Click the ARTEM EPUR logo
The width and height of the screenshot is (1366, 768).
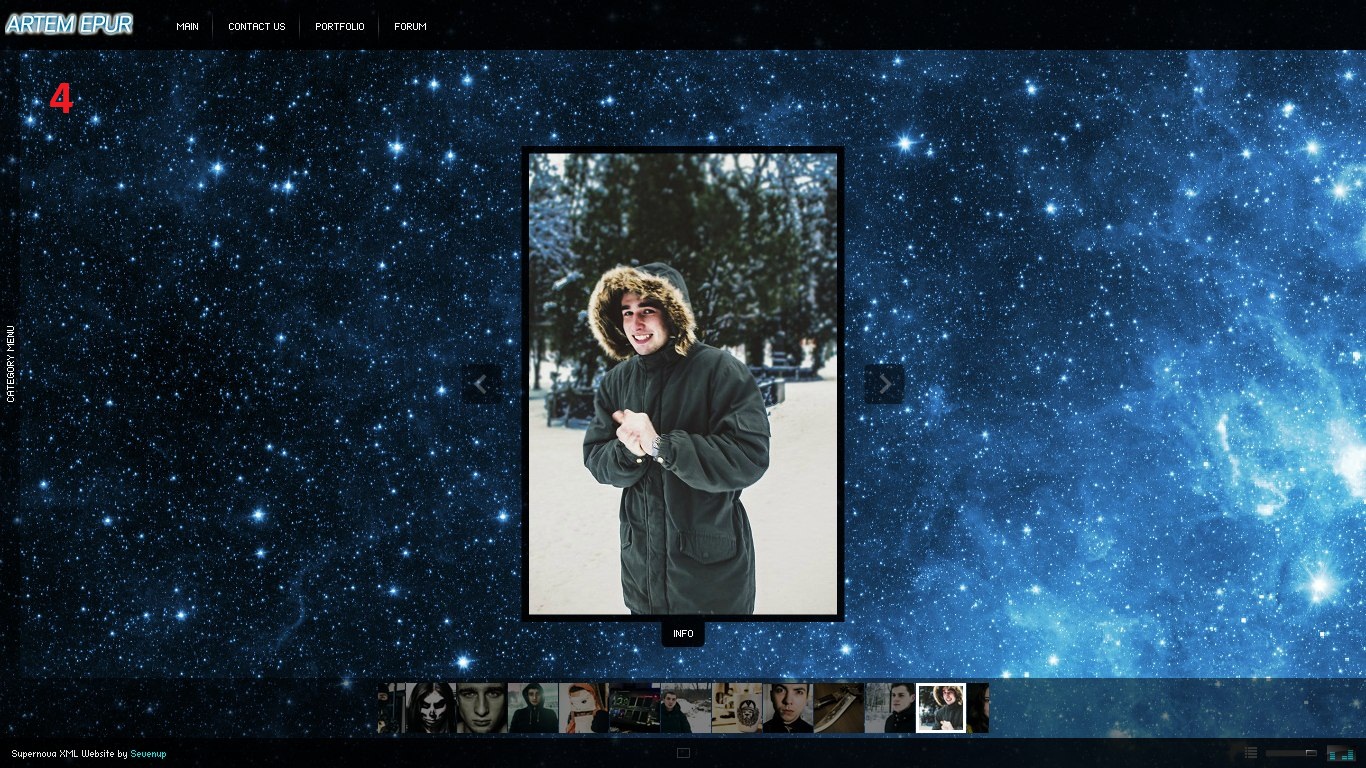pyautogui.click(x=69, y=25)
